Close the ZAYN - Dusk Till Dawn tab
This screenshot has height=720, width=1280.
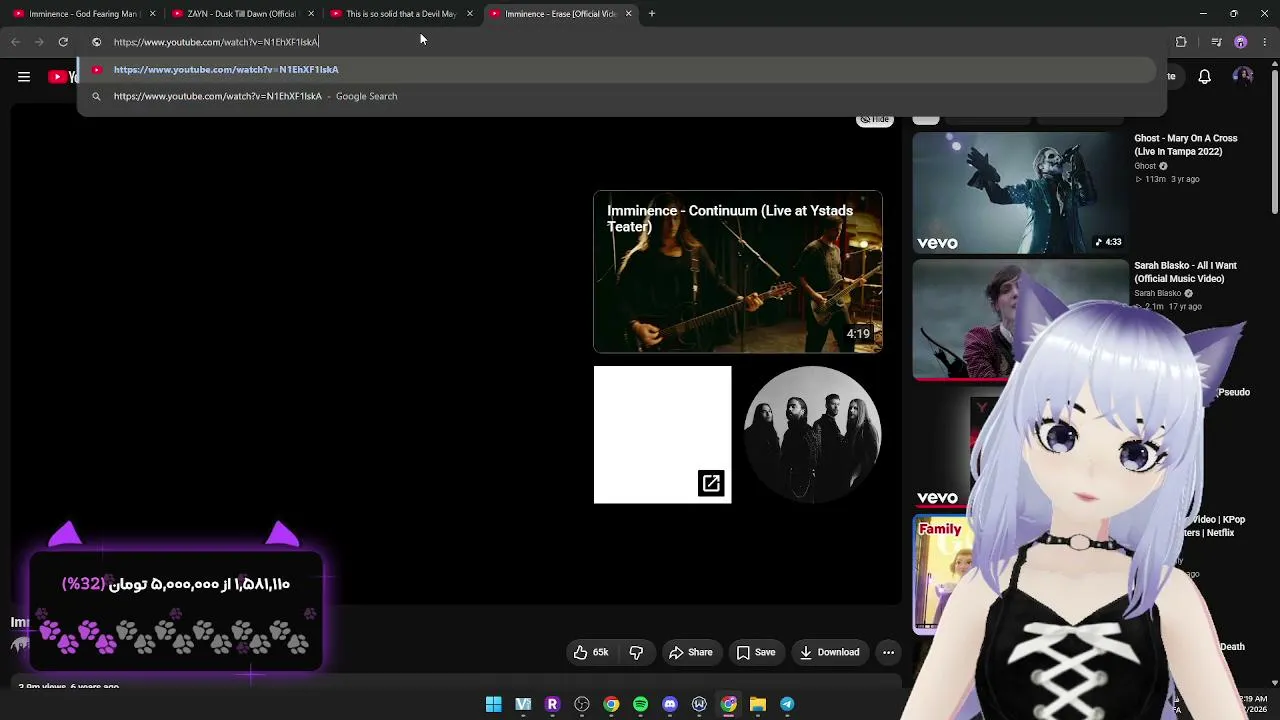(311, 14)
